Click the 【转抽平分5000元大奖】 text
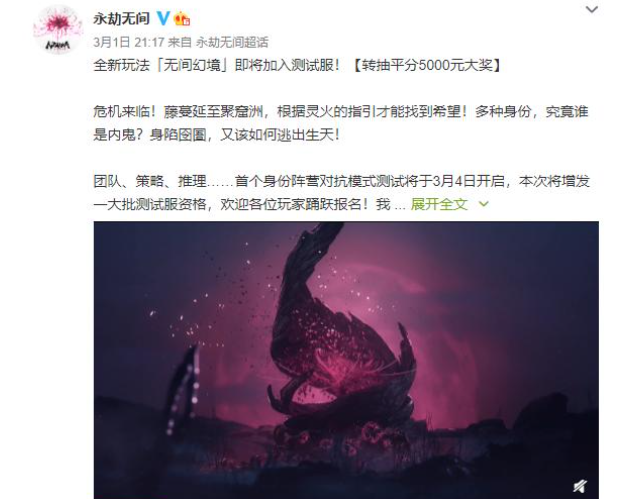 (427, 65)
